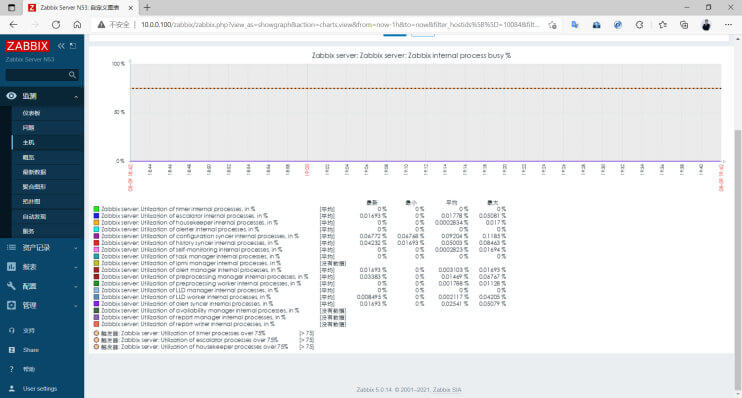Open 问题 in the sidebar

(28, 128)
